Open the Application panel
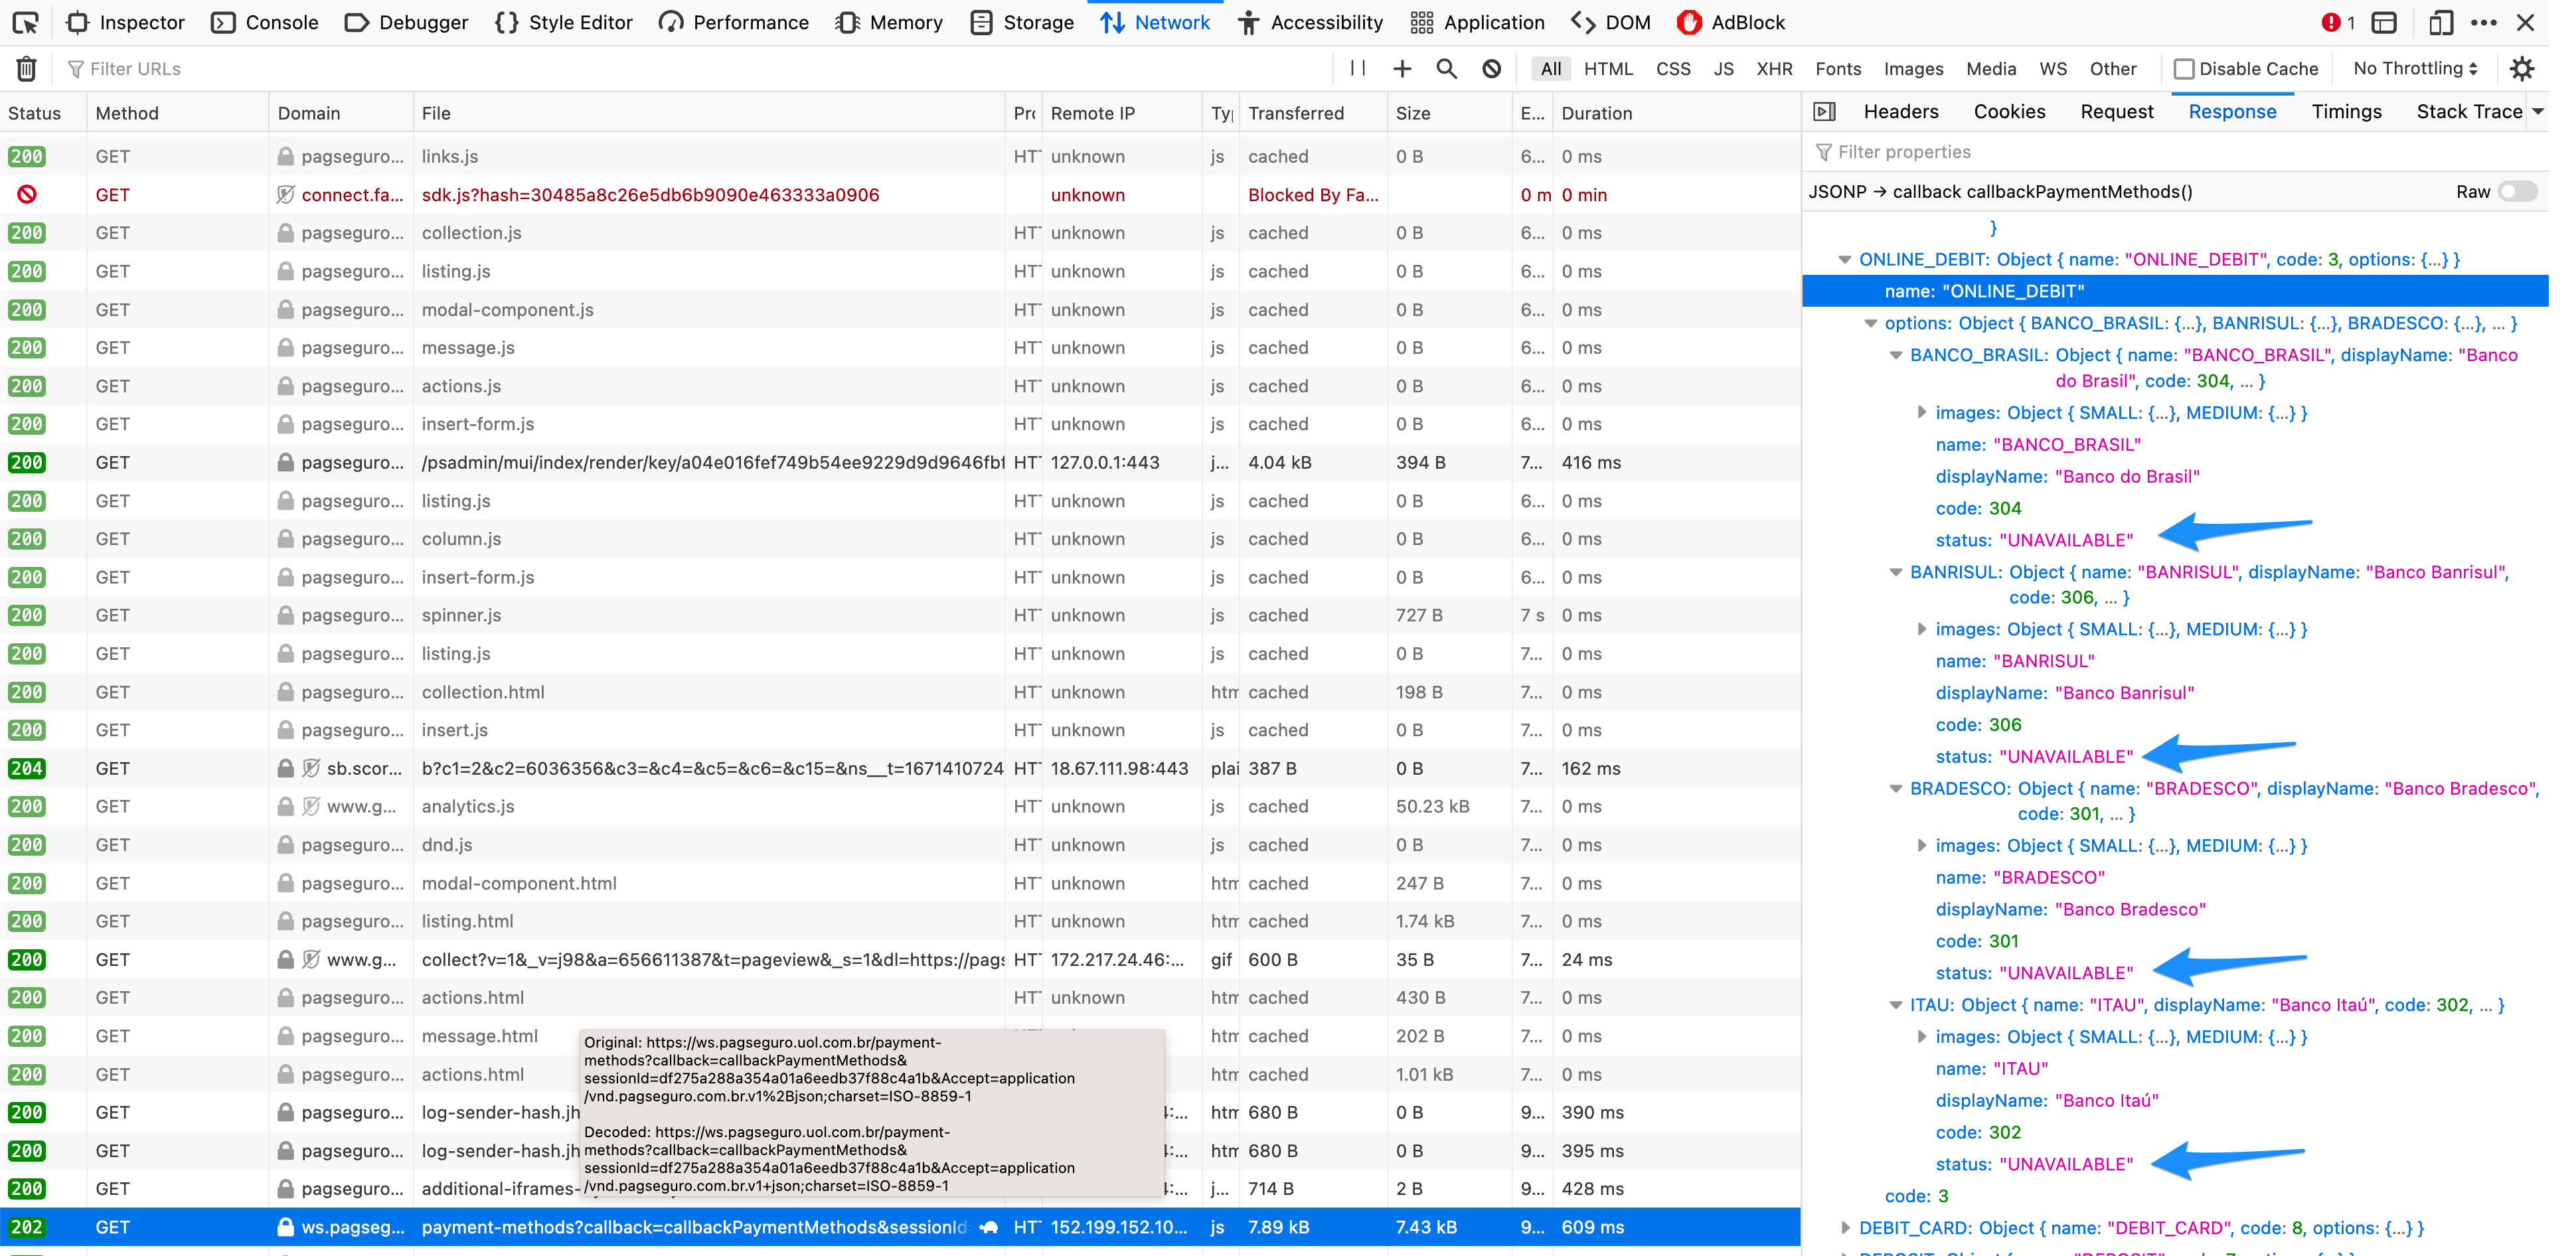2576x1256 pixels. click(1477, 22)
